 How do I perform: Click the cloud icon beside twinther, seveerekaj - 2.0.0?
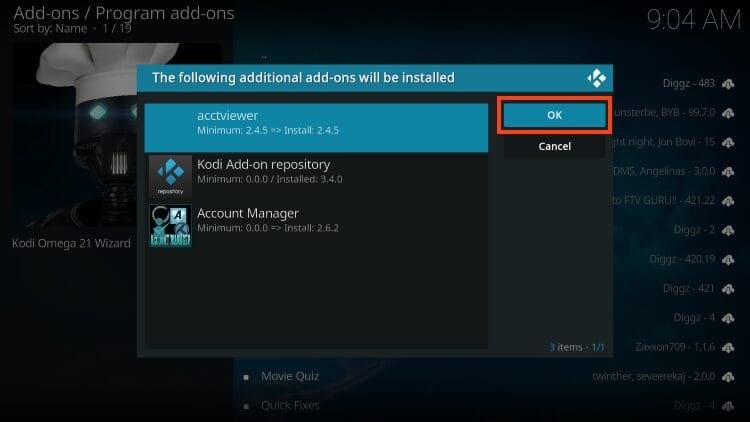[x=728, y=377]
